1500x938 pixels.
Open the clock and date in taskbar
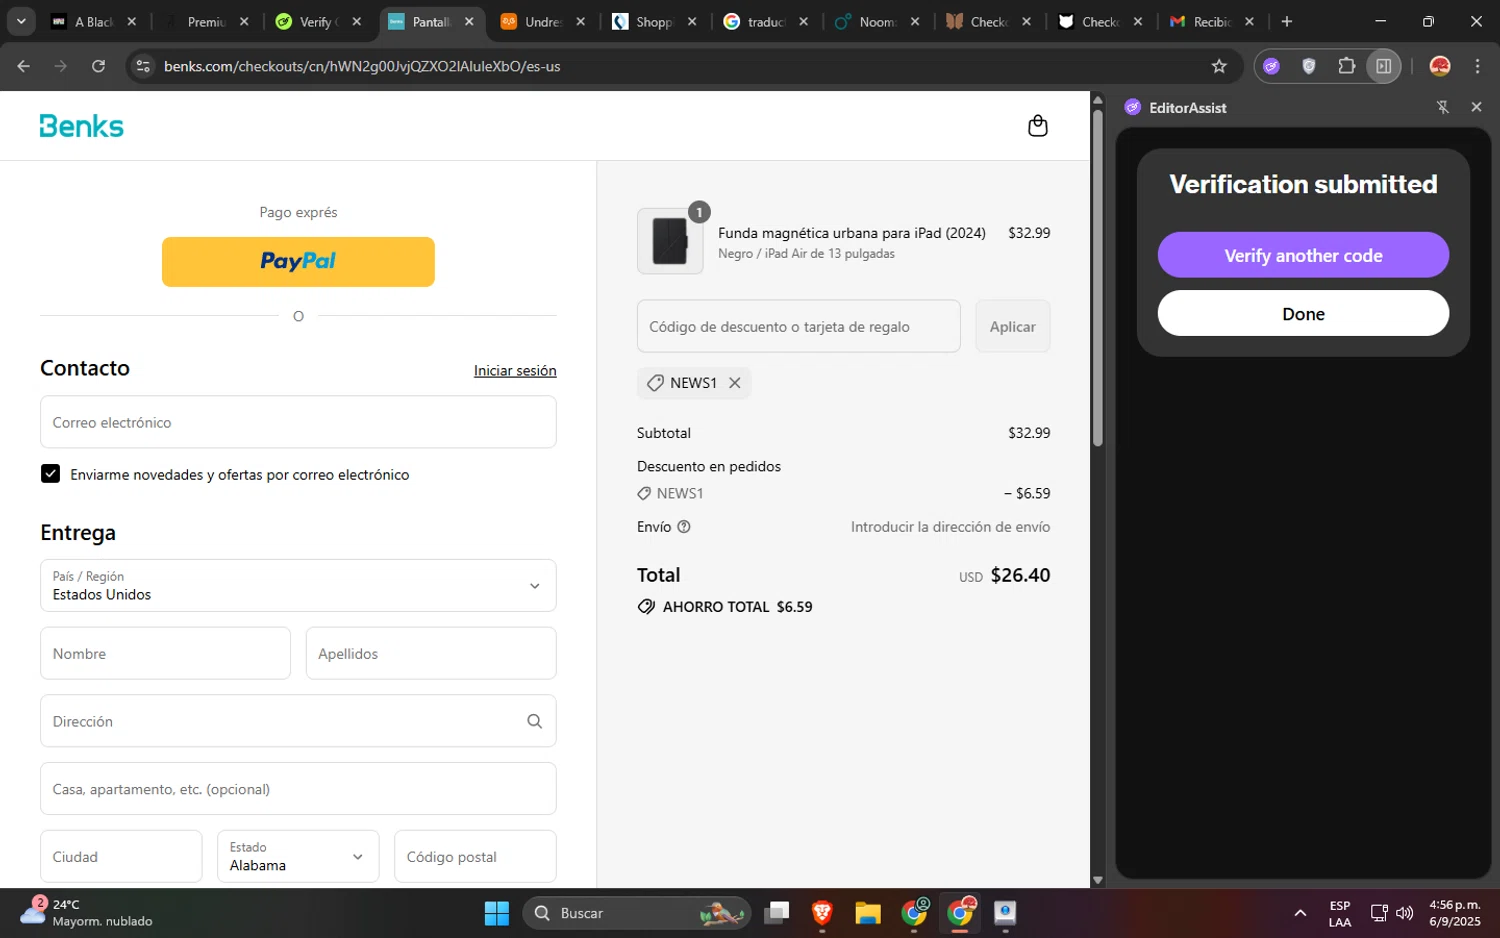(1455, 913)
